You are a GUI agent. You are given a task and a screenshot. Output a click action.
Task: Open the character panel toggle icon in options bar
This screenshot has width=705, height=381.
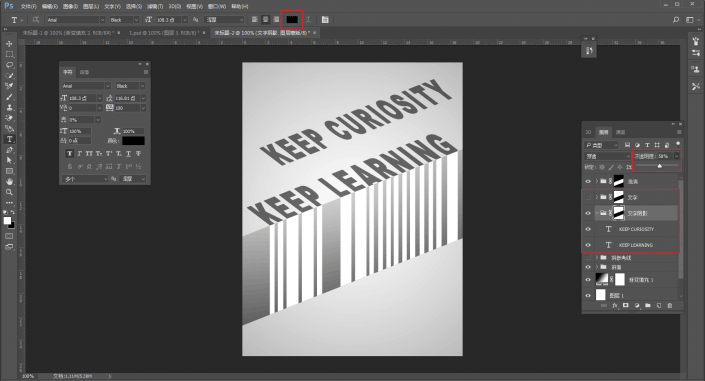pyautogui.click(x=325, y=19)
